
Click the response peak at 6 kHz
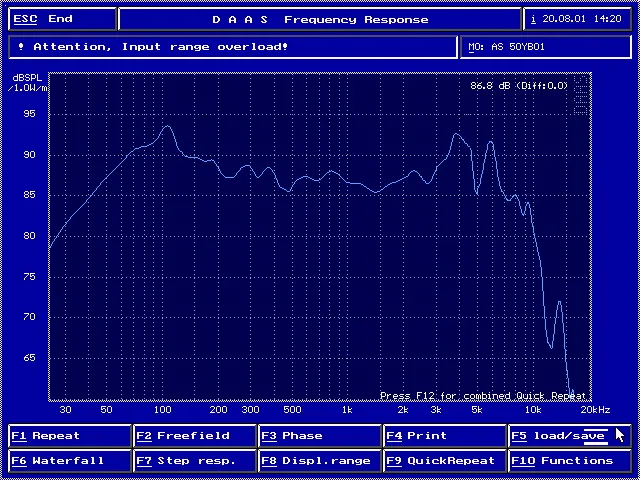[491, 142]
